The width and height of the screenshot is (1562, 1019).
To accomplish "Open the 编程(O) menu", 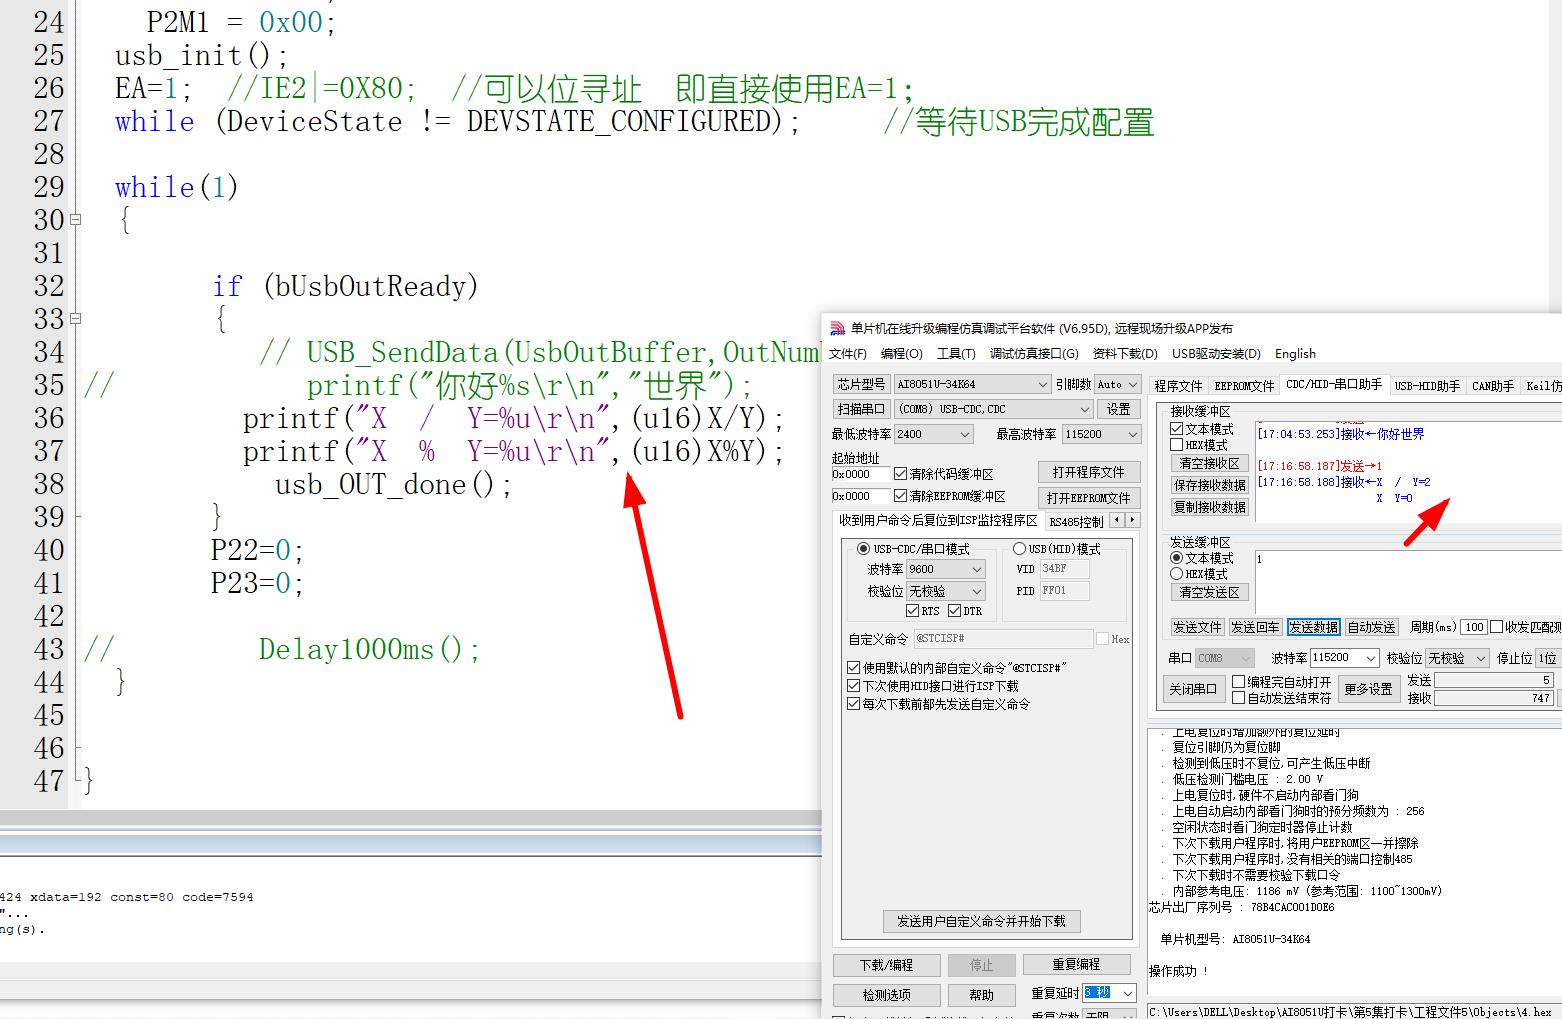I will pyautogui.click(x=901, y=354).
